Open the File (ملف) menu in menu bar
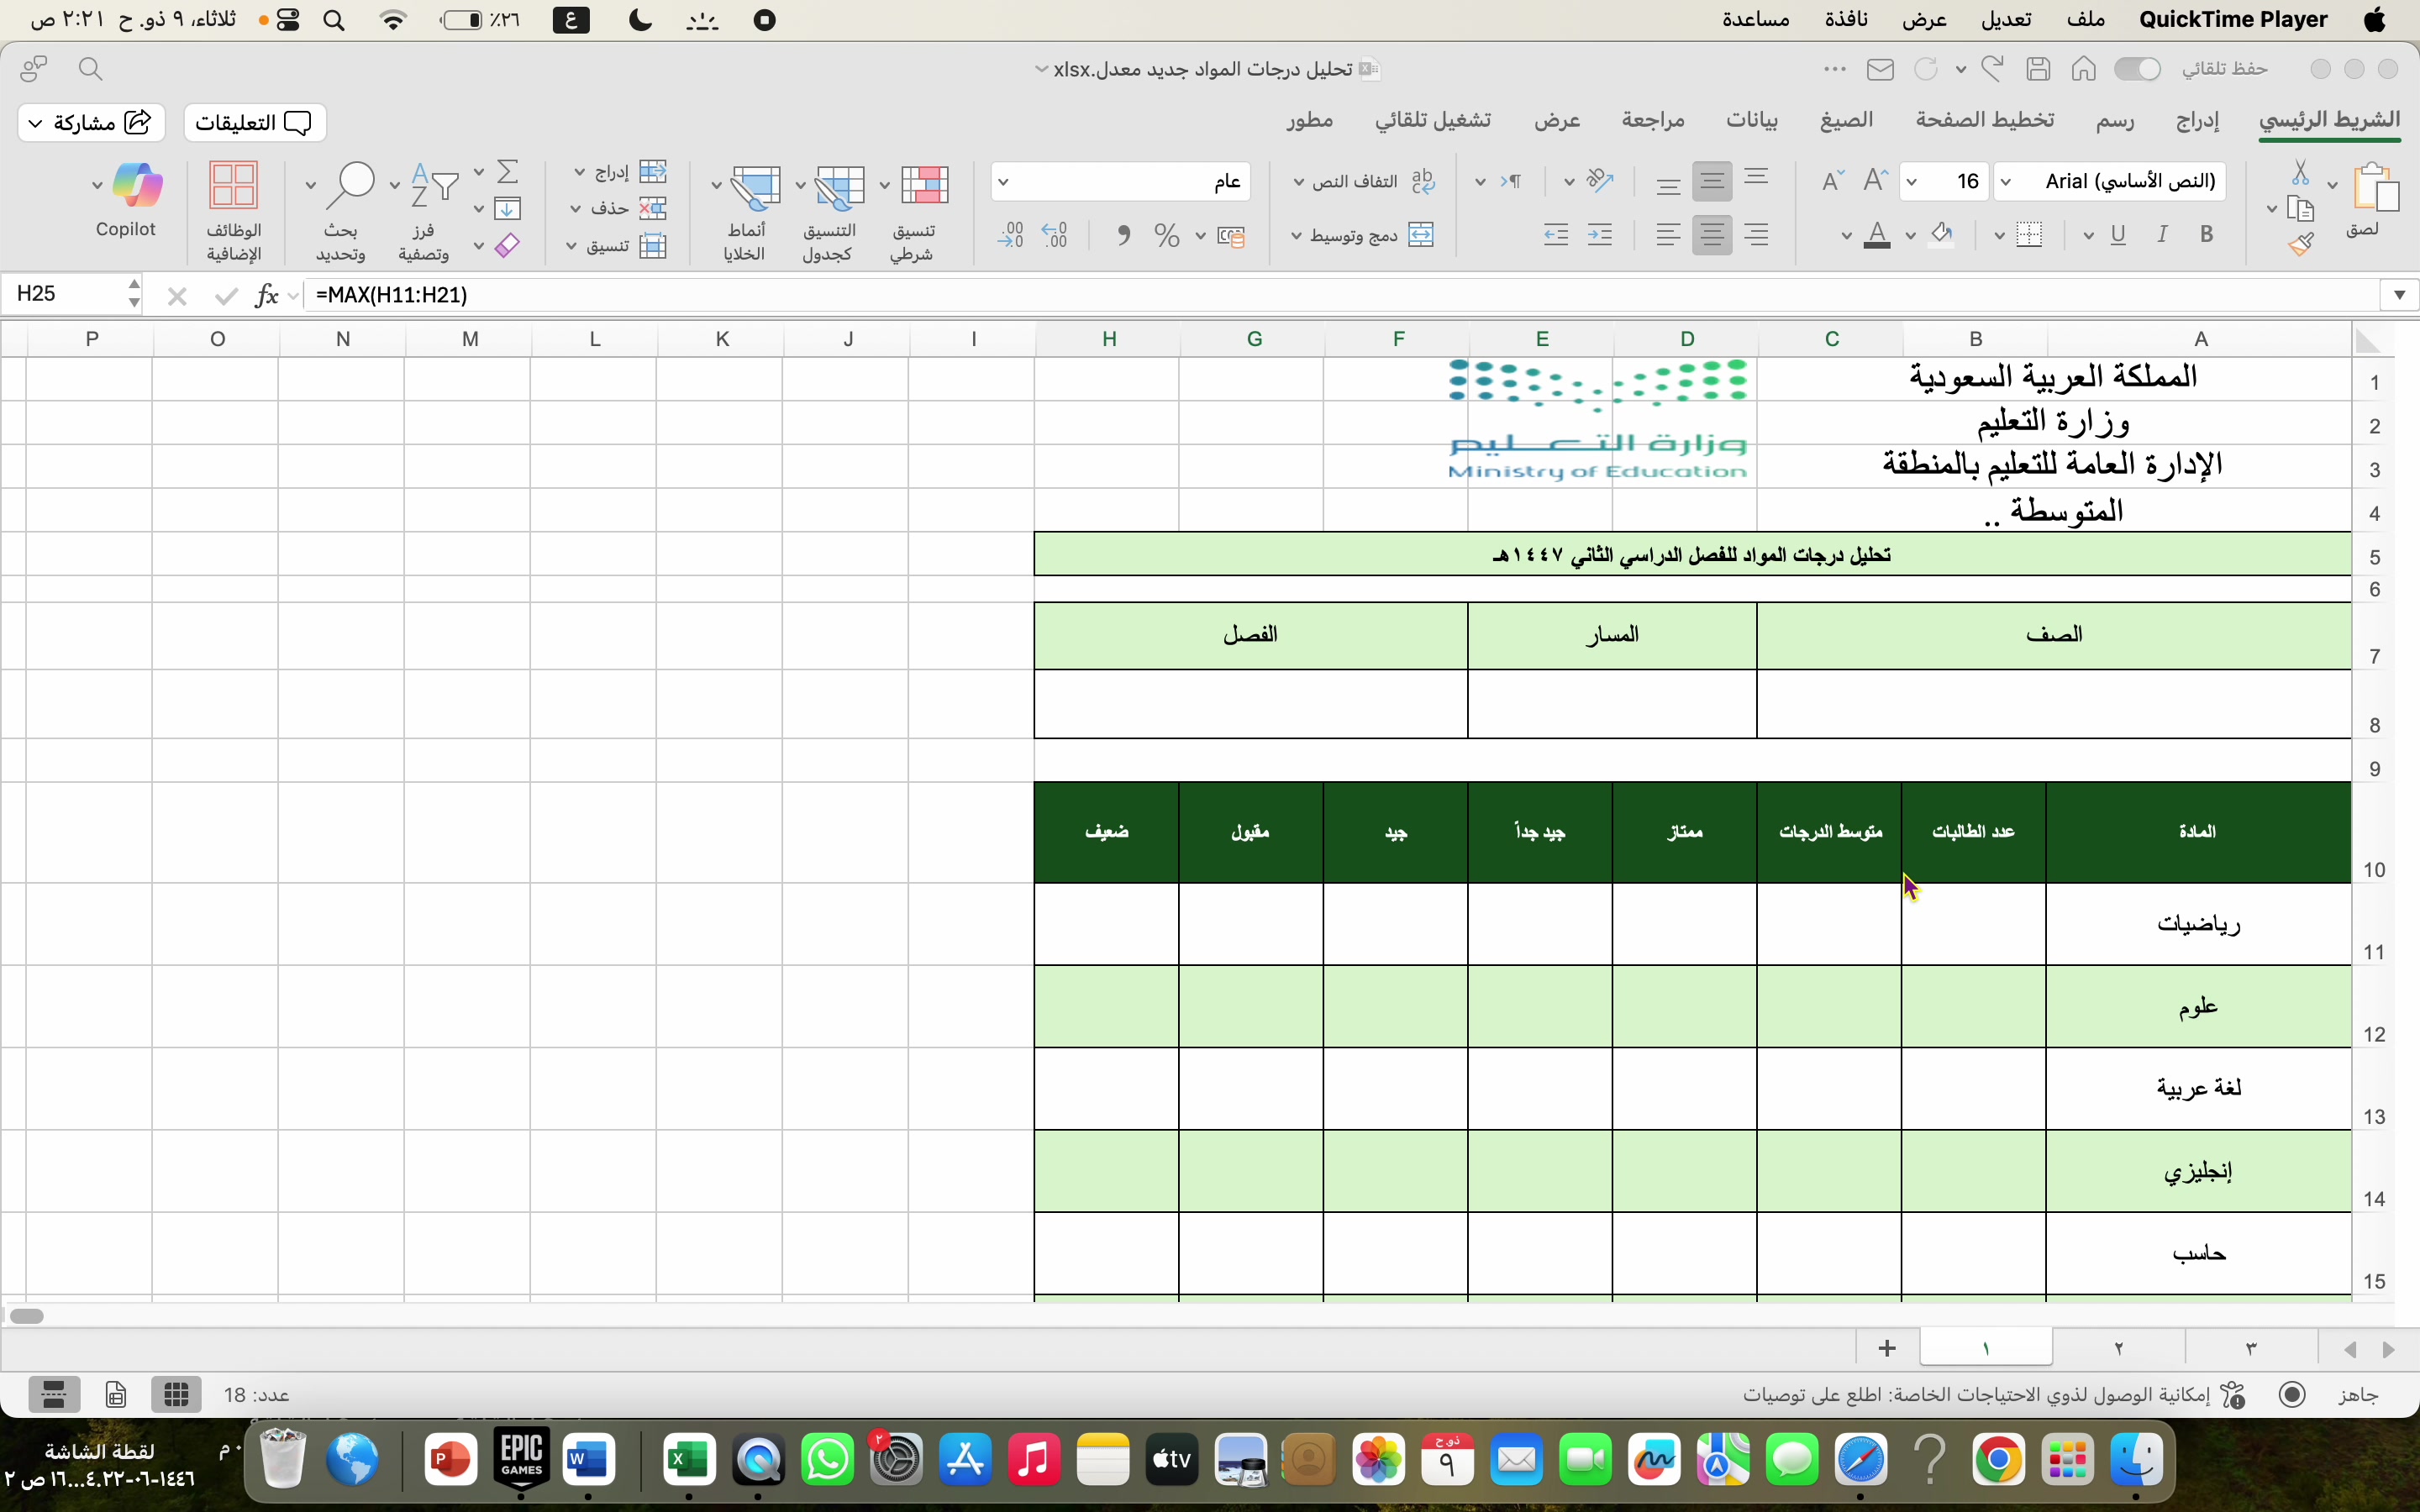This screenshot has height=1512, width=2420. [2085, 20]
